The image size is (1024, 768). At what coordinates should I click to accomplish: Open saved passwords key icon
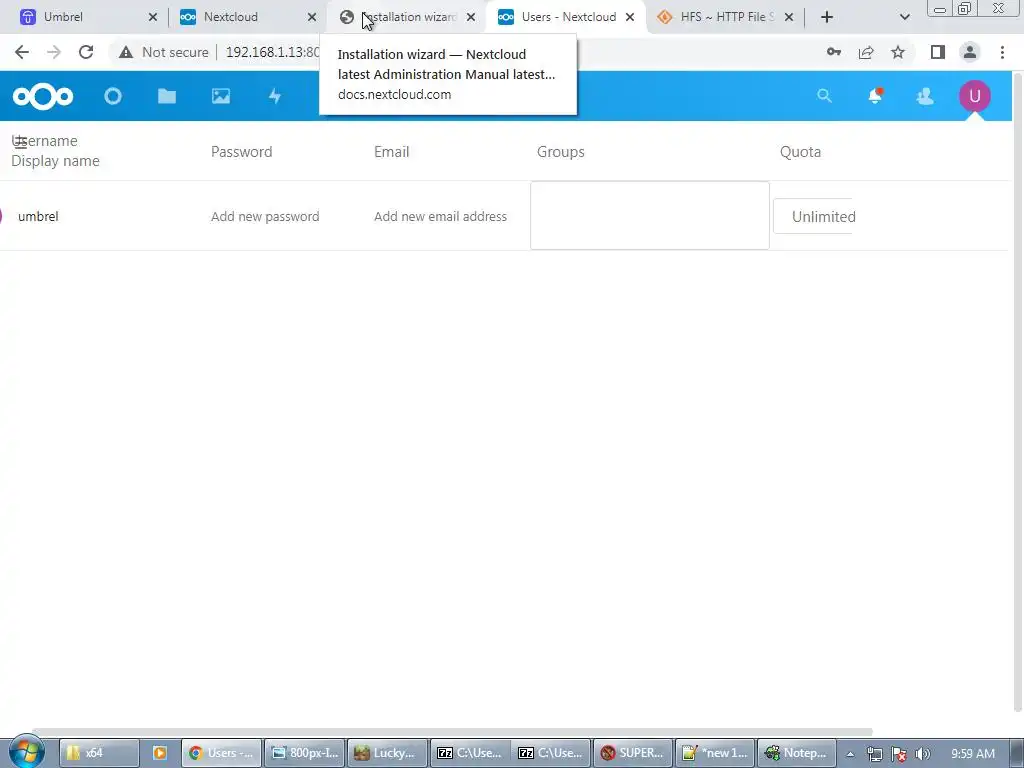click(834, 52)
